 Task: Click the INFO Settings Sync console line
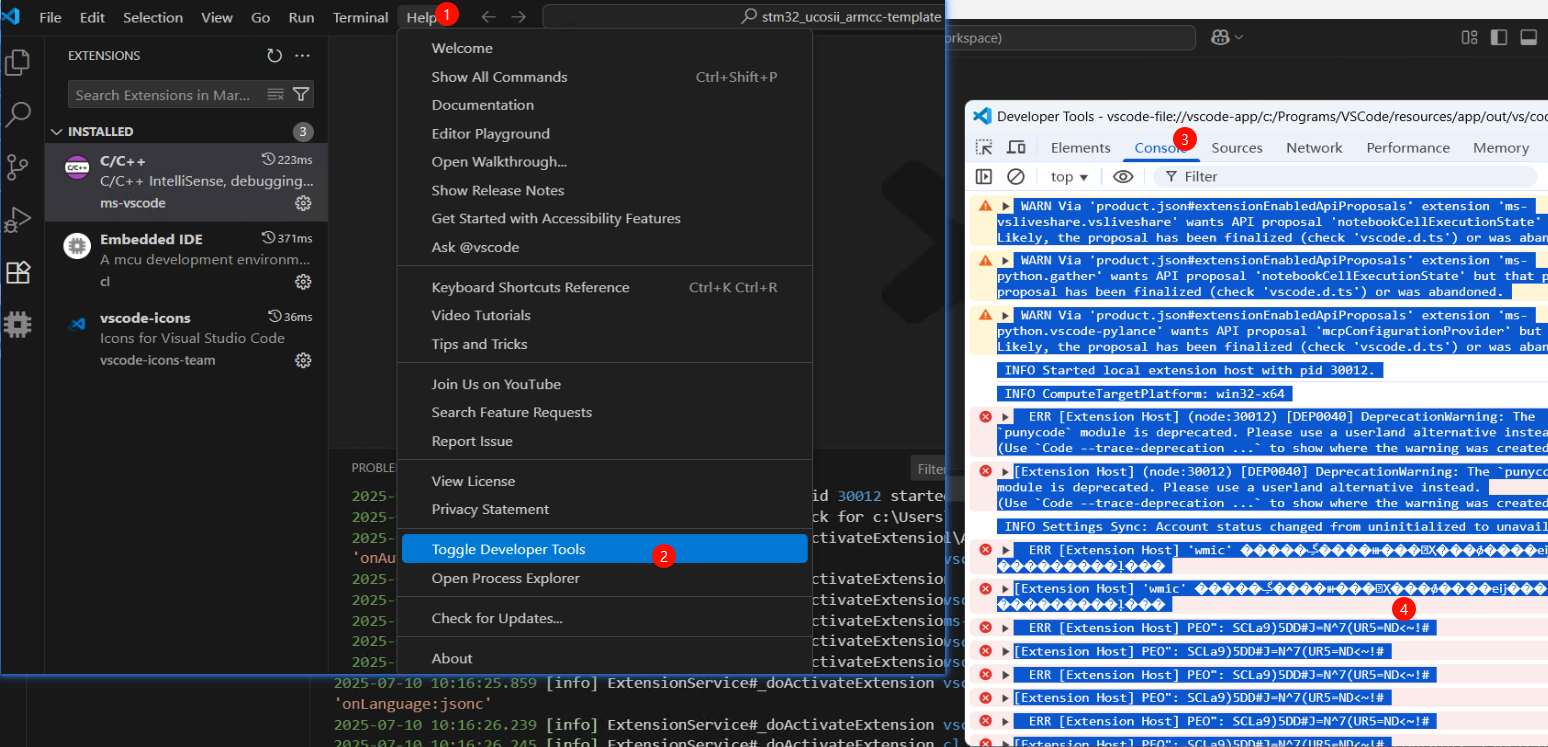point(1274,526)
